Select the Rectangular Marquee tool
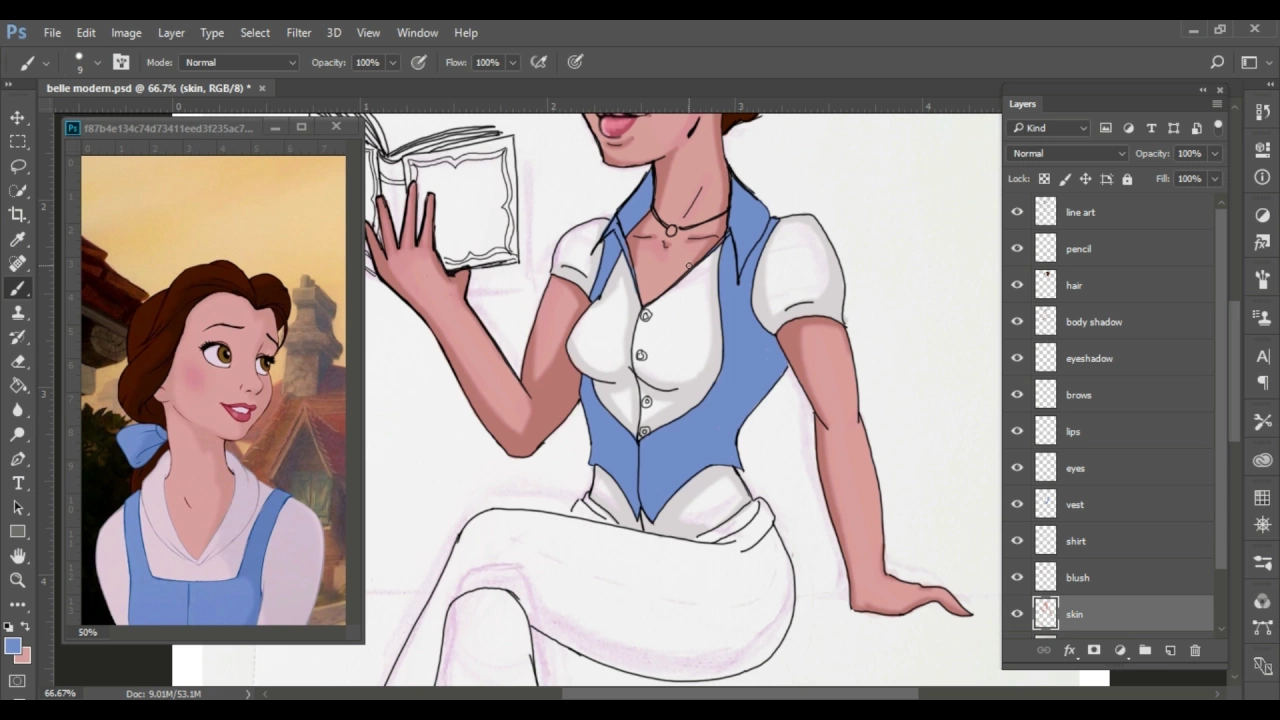Screen dimensions: 1280x720 pyautogui.click(x=18, y=142)
